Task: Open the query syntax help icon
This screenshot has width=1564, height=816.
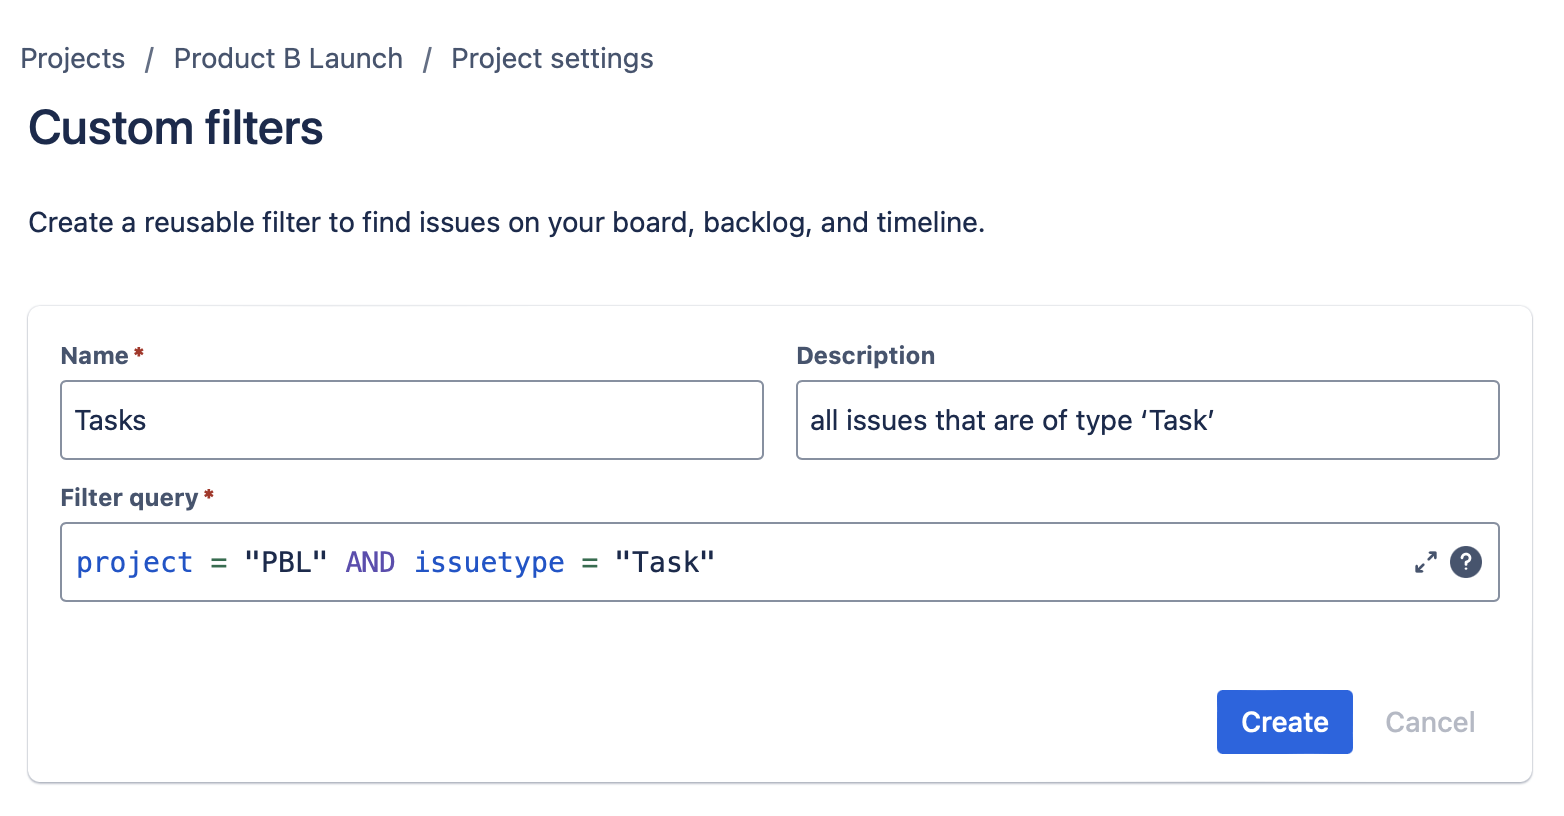Action: [x=1465, y=562]
